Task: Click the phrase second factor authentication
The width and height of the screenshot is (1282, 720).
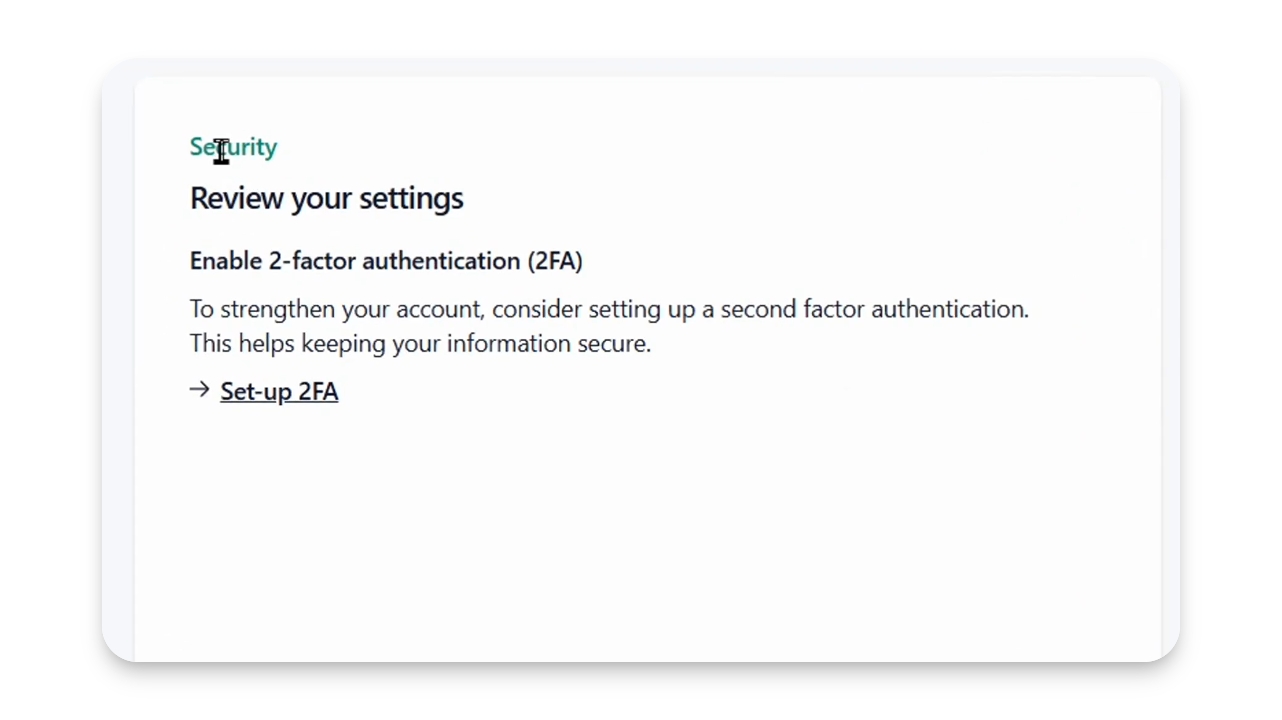Action: pyautogui.click(x=873, y=309)
